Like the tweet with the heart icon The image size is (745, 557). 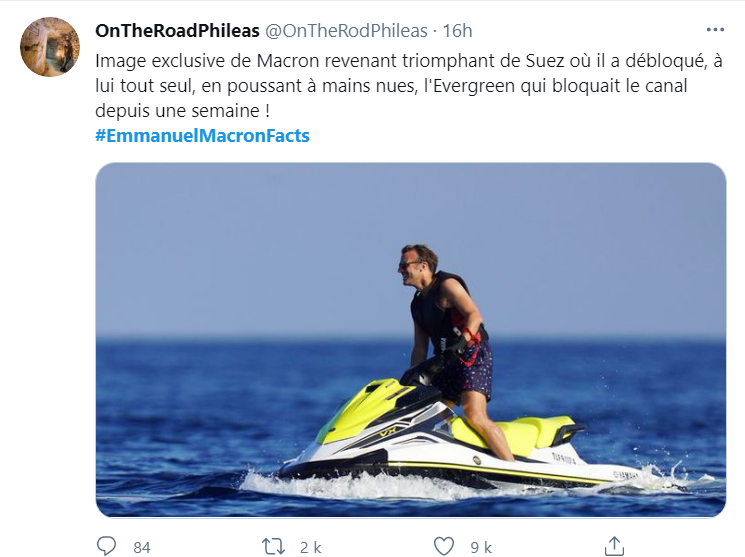click(x=444, y=546)
